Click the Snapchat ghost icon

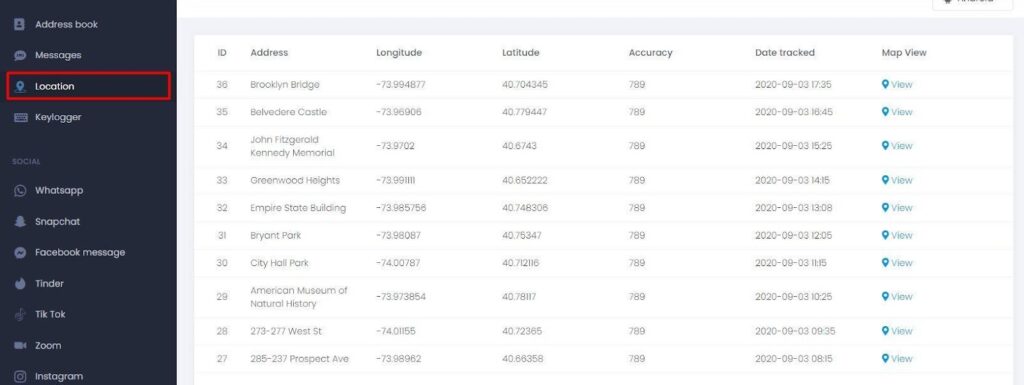tap(20, 222)
